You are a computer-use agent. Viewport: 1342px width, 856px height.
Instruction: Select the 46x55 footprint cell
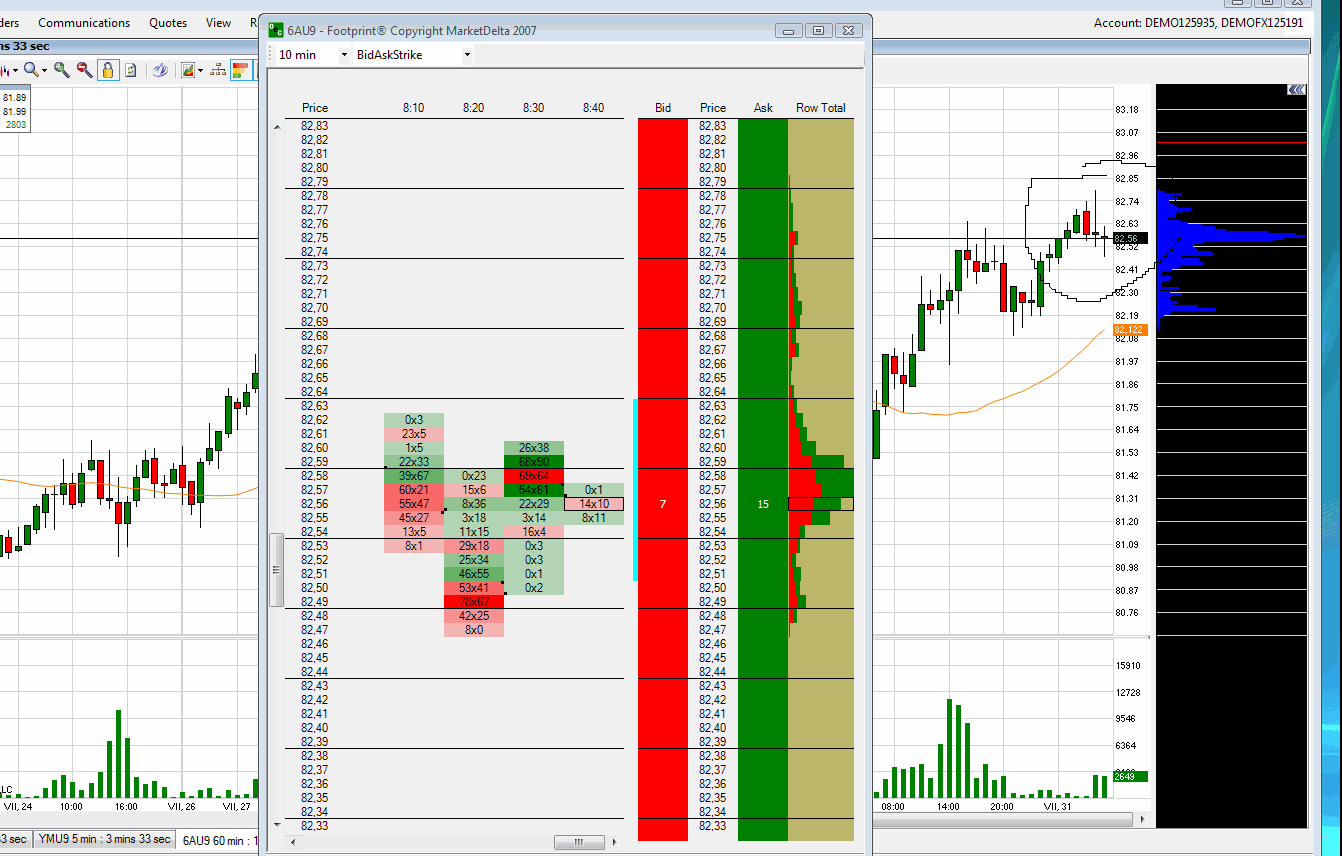tap(473, 574)
